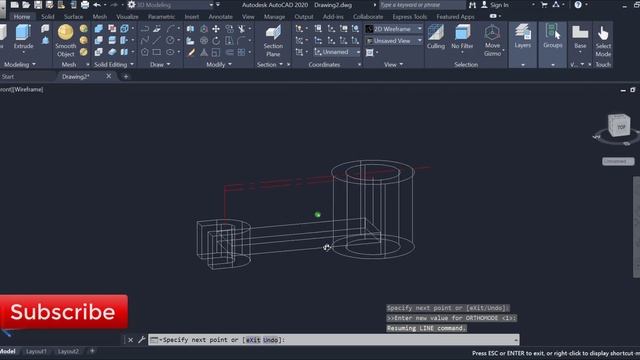Open the Unsaved View dropdown
The height and width of the screenshot is (360, 640).
tap(394, 40)
